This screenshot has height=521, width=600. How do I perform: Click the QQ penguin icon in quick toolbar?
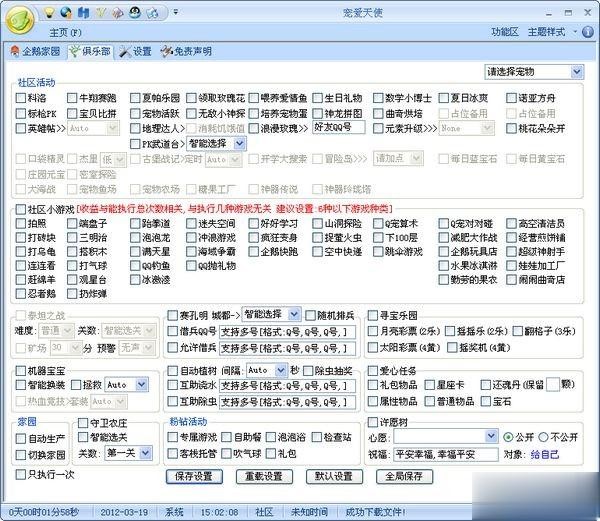(133, 12)
